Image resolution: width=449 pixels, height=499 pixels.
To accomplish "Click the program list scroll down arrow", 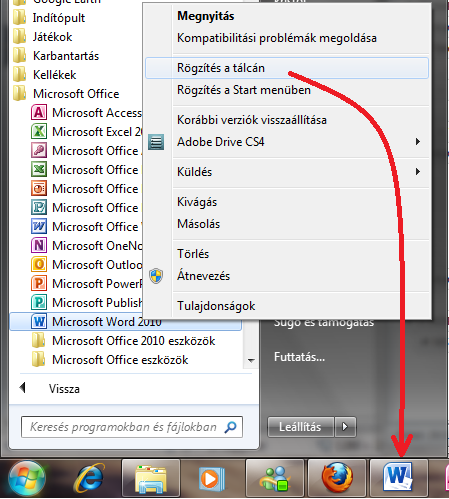I will coord(251,360).
